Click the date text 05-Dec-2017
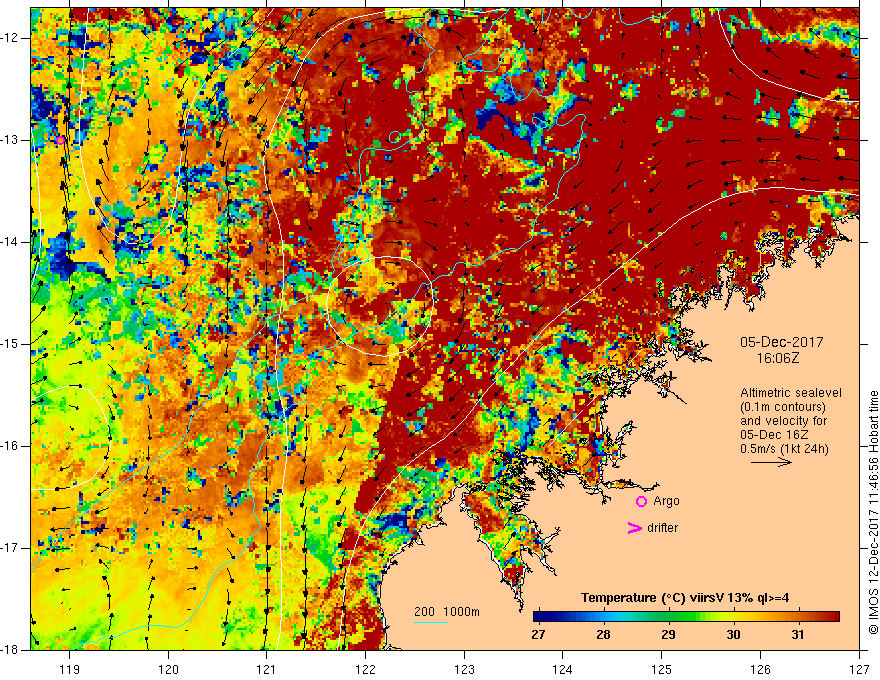Screen dimensions: 880x680 coord(782,342)
